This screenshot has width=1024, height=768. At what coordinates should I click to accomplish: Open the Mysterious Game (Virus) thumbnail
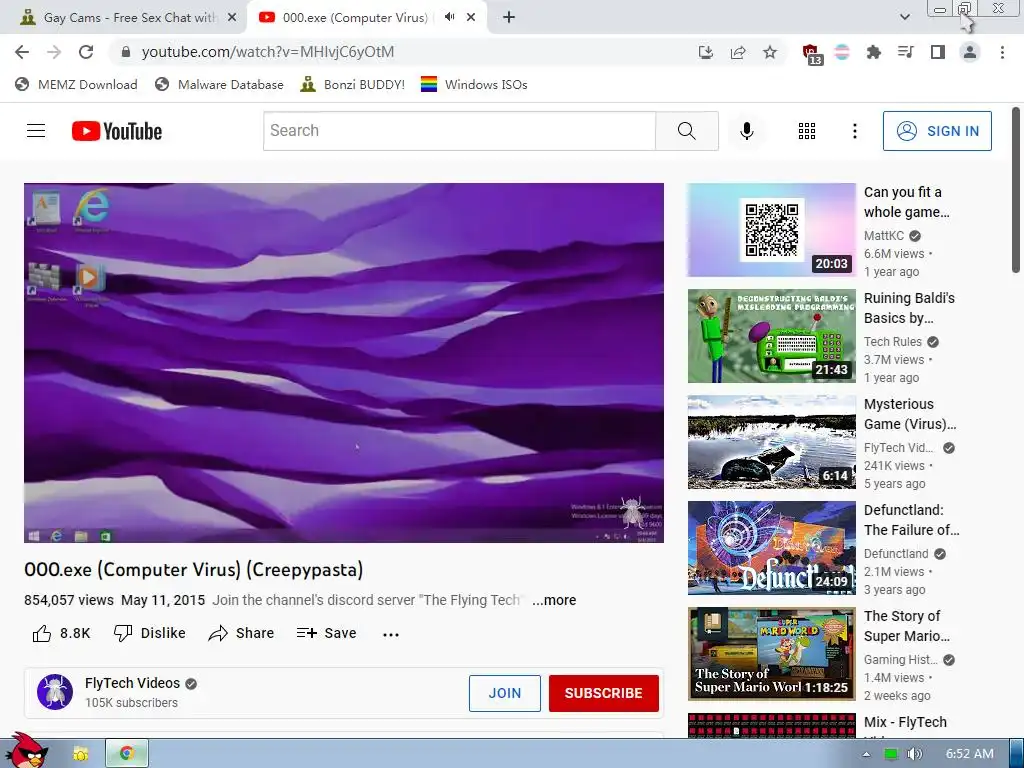tap(771, 441)
